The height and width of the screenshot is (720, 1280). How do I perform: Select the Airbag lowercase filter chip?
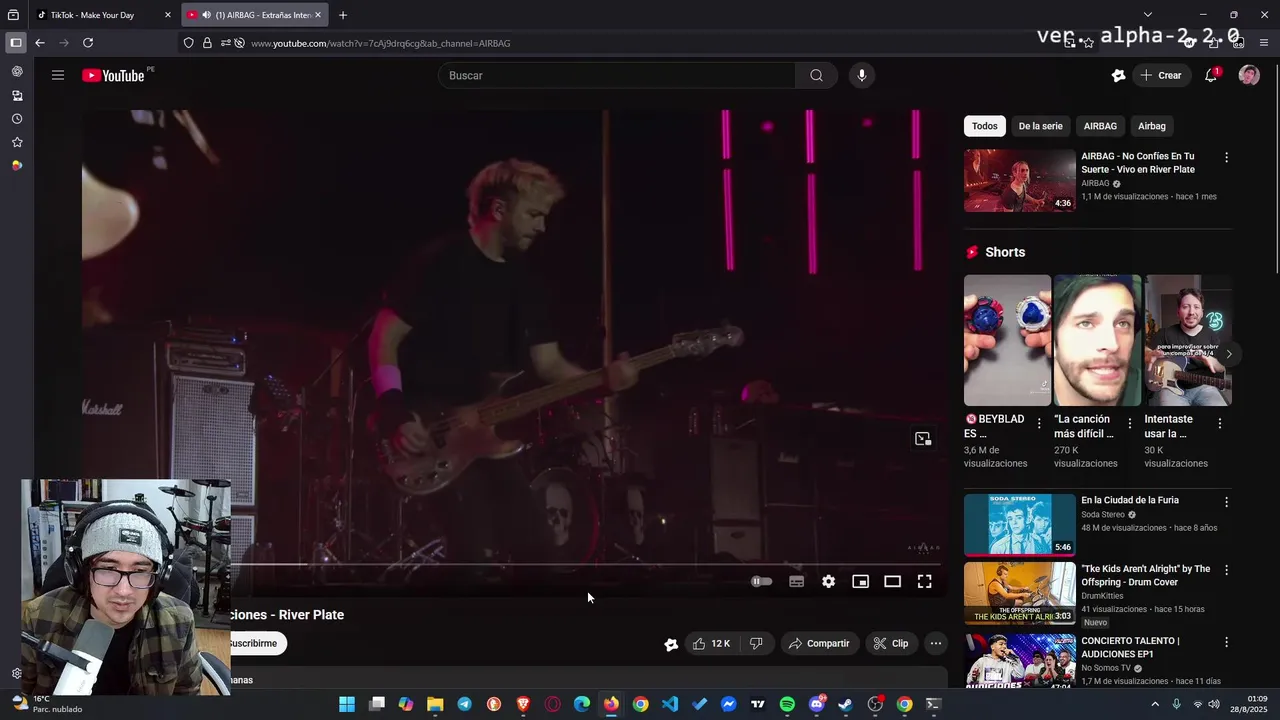coord(1152,126)
